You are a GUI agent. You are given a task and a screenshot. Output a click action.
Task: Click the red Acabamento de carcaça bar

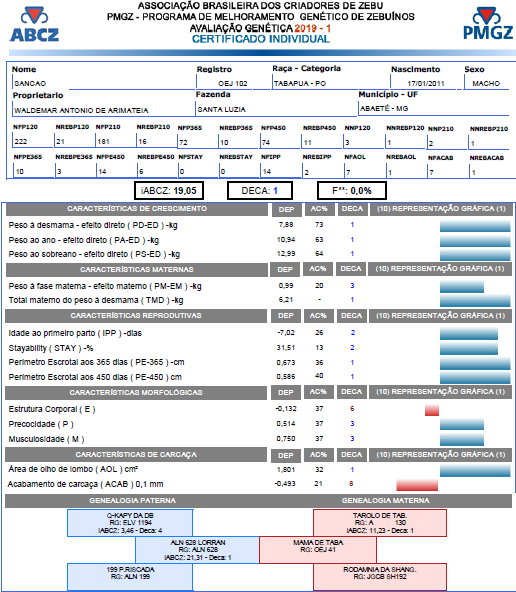click(x=417, y=485)
